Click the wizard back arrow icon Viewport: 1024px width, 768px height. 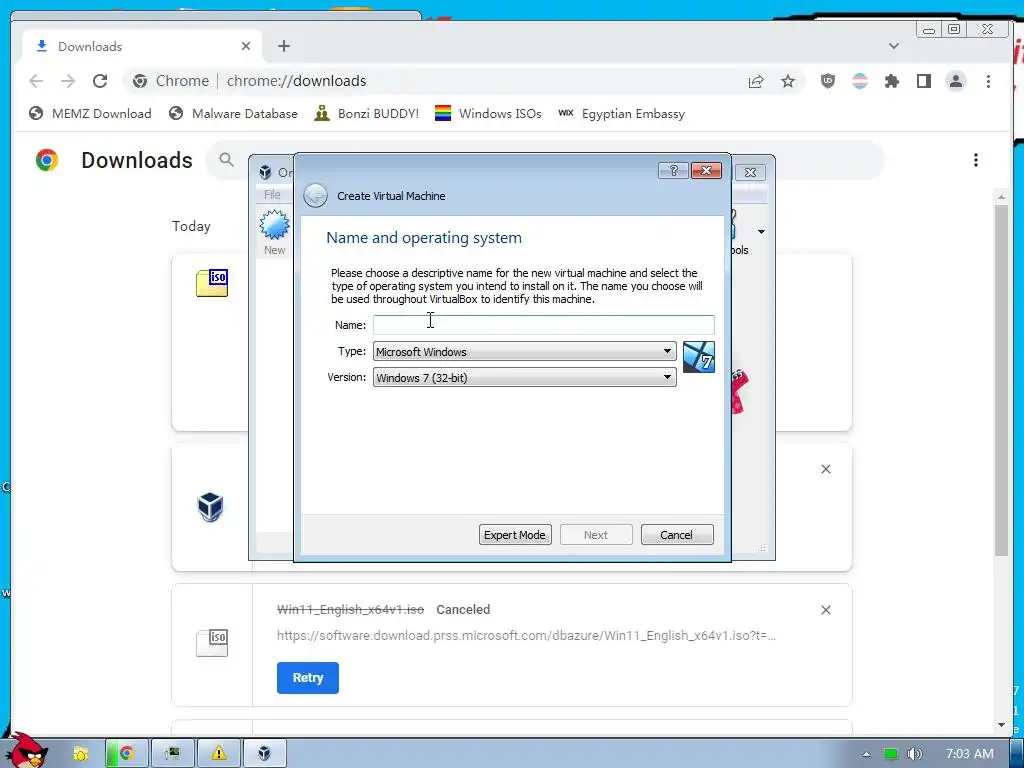coord(315,195)
